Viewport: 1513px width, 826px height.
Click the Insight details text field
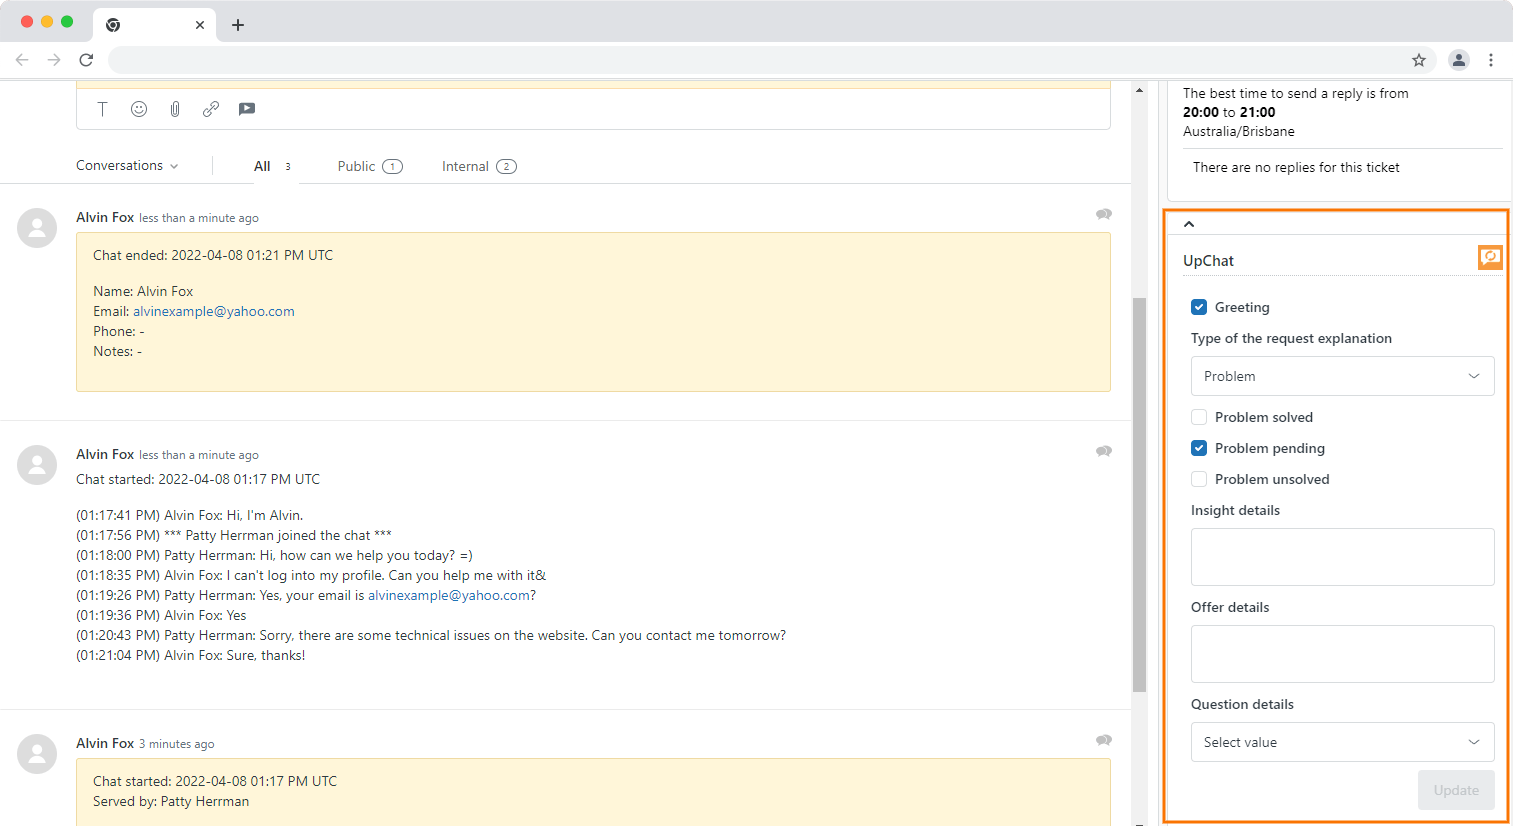click(x=1342, y=557)
